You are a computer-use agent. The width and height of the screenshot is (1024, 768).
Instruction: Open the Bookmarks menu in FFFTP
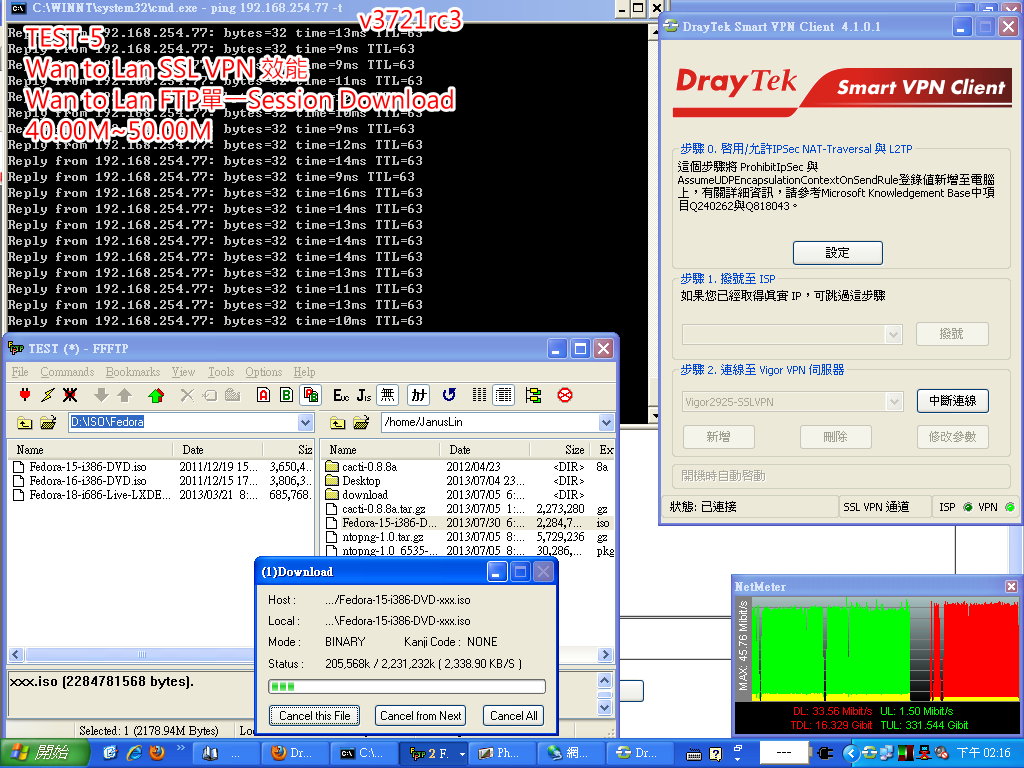click(133, 372)
